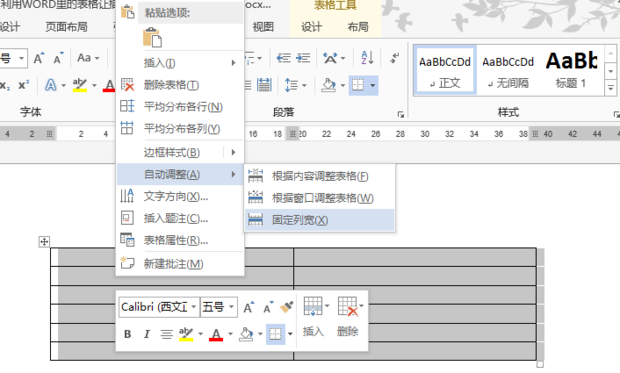Switch to the 视图 ribbon tab

coord(263,27)
